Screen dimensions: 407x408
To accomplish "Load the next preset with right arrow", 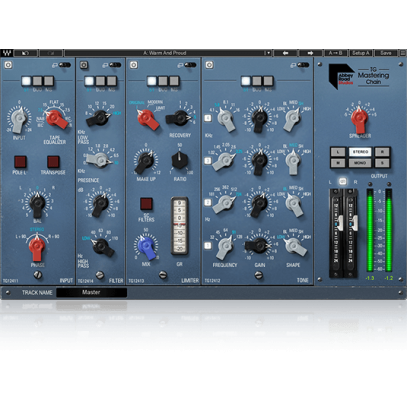I will 310,53.
